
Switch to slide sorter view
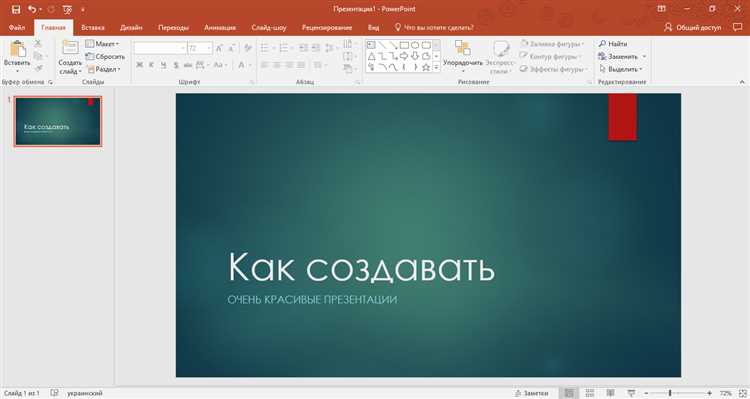tap(590, 393)
